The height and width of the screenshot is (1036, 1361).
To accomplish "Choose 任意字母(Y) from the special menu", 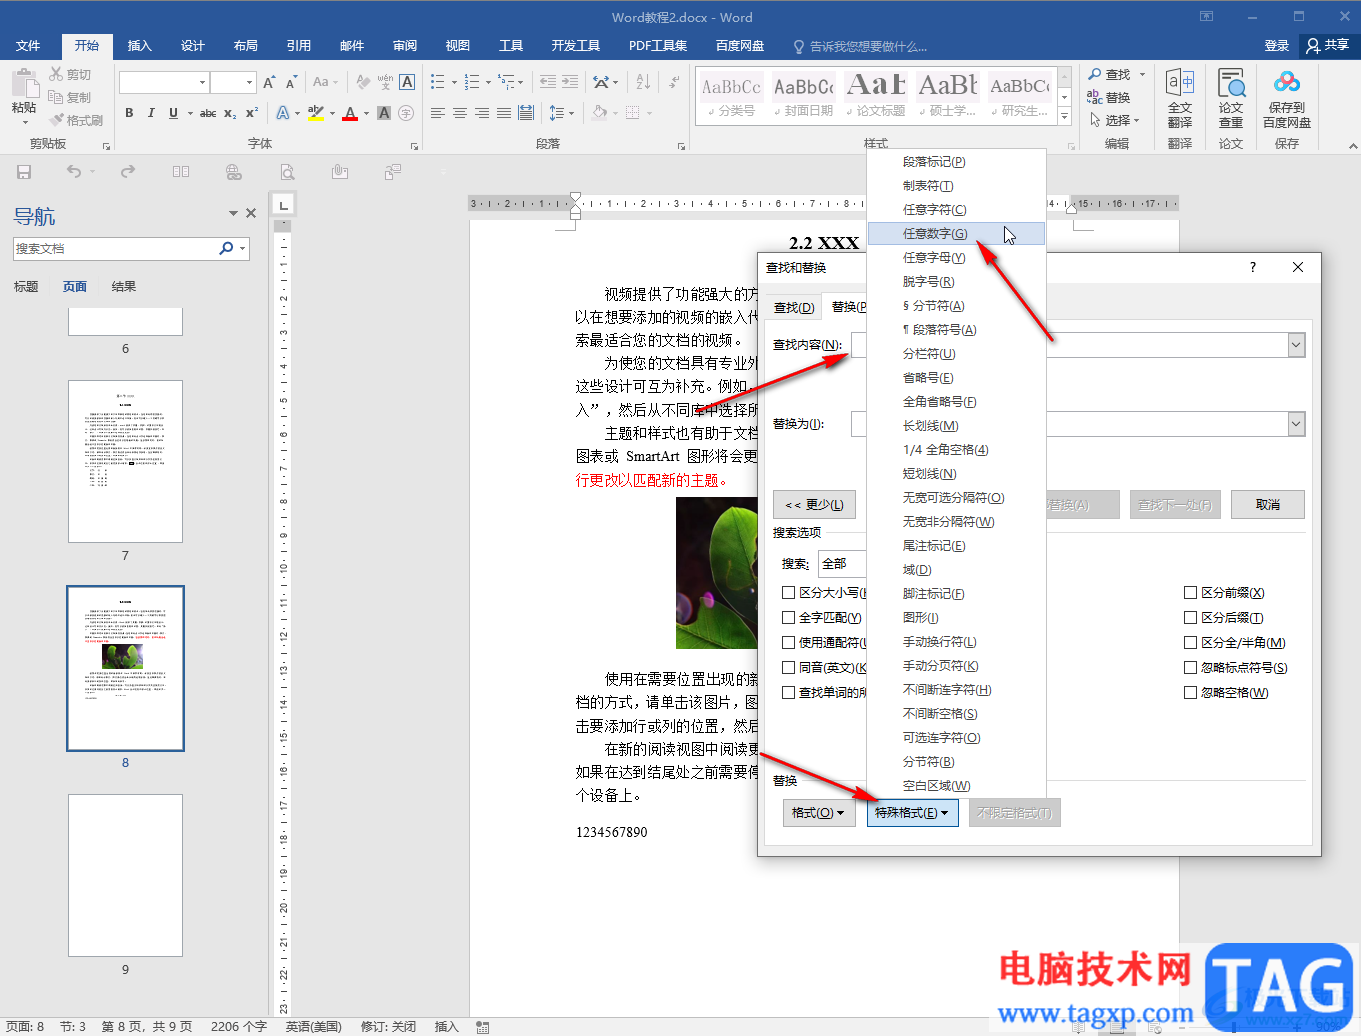I will coord(956,258).
